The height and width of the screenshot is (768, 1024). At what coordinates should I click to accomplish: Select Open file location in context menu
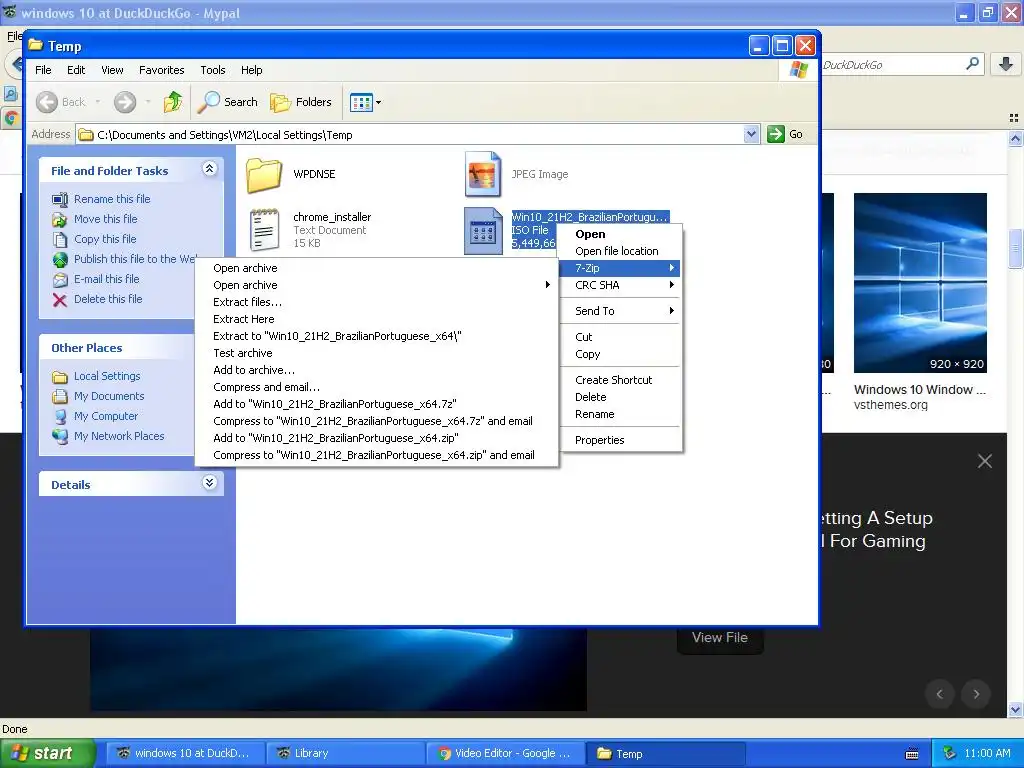tap(620, 251)
